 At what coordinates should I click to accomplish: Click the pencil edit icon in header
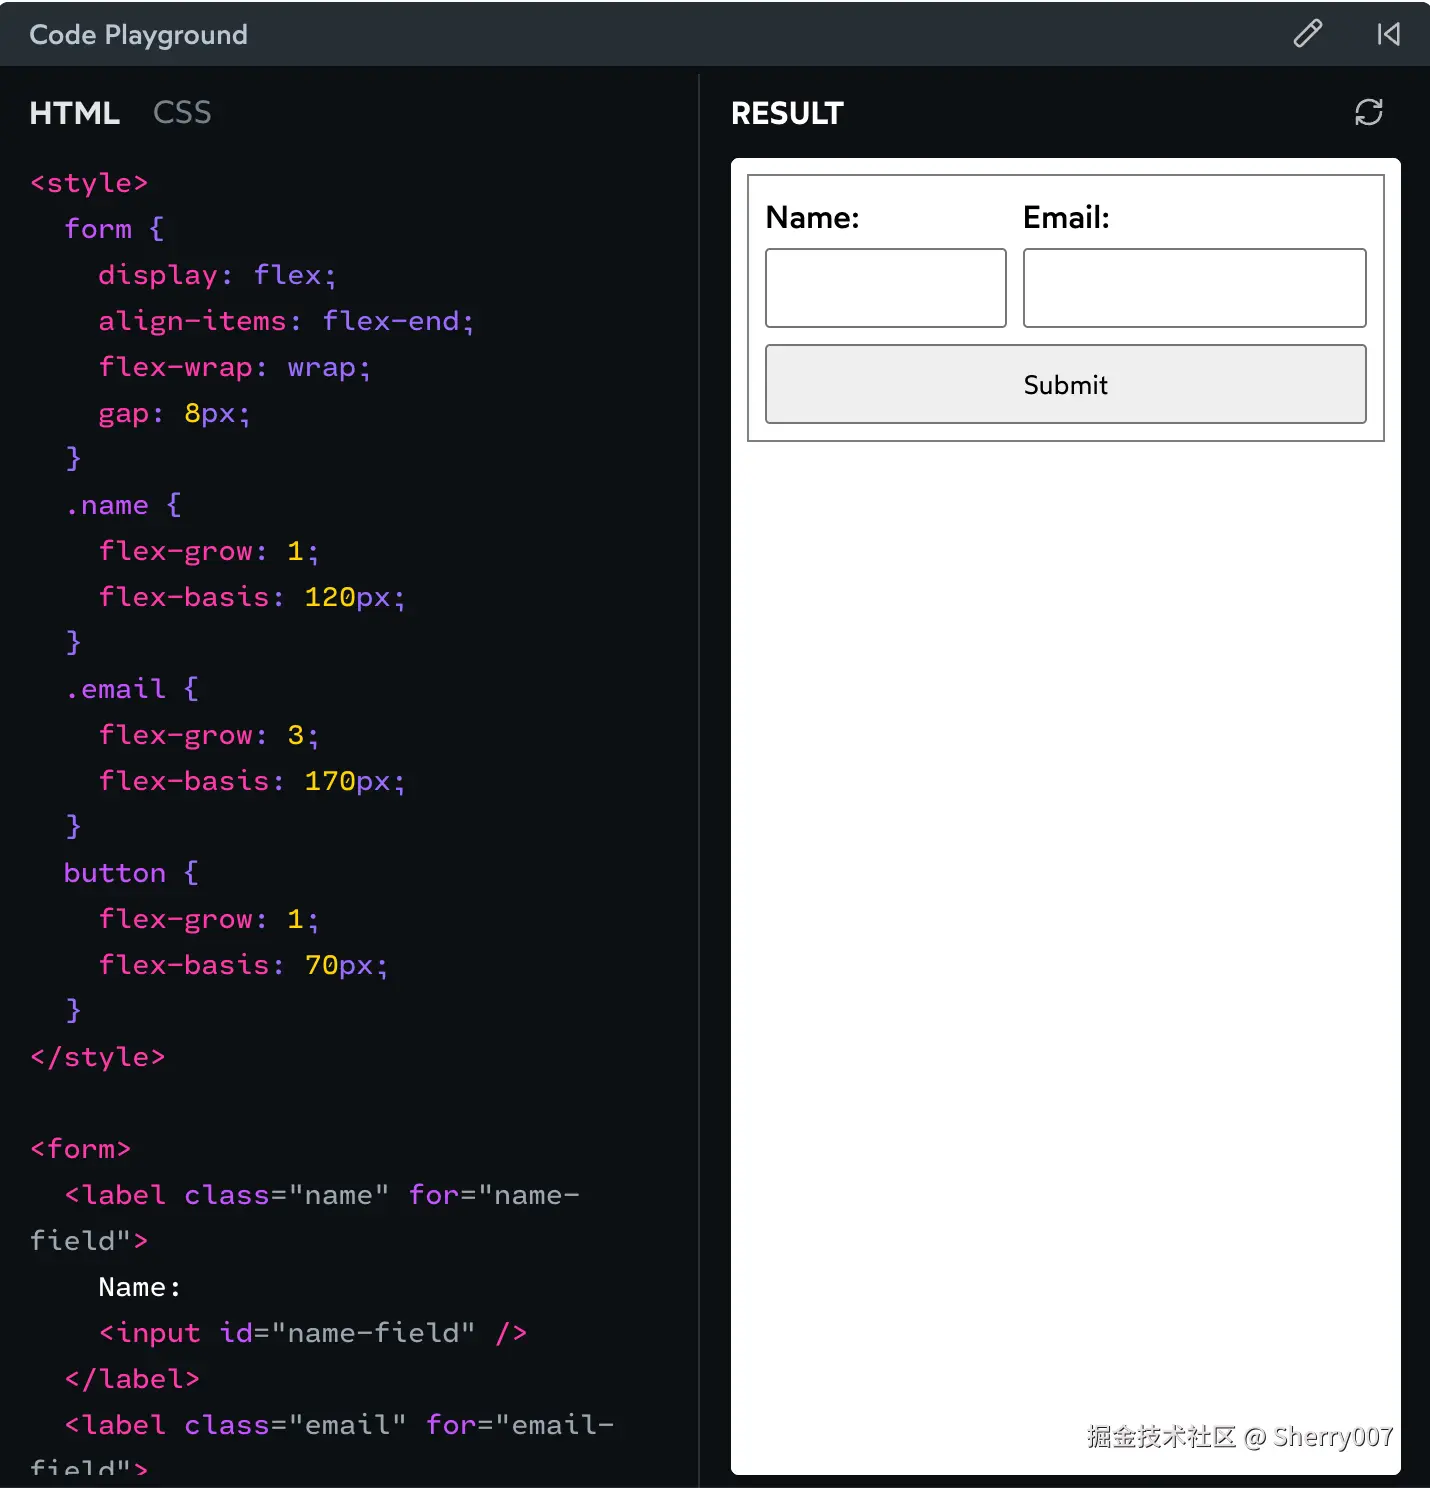(1307, 34)
